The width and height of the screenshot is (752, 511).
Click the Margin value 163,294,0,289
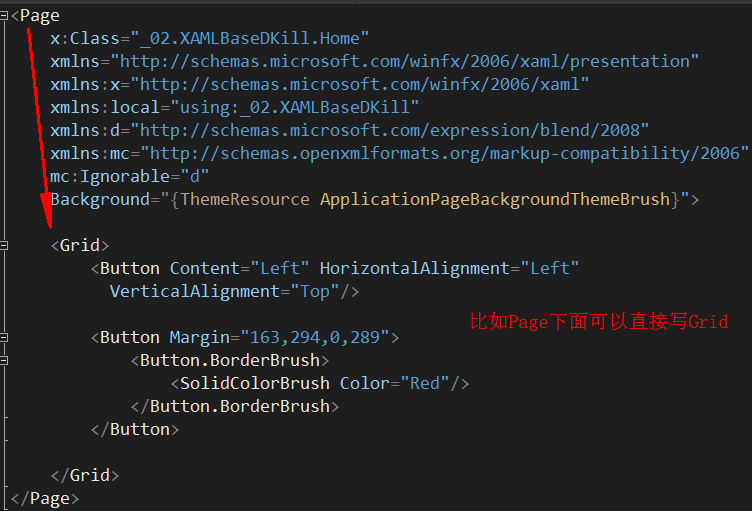(x=315, y=337)
